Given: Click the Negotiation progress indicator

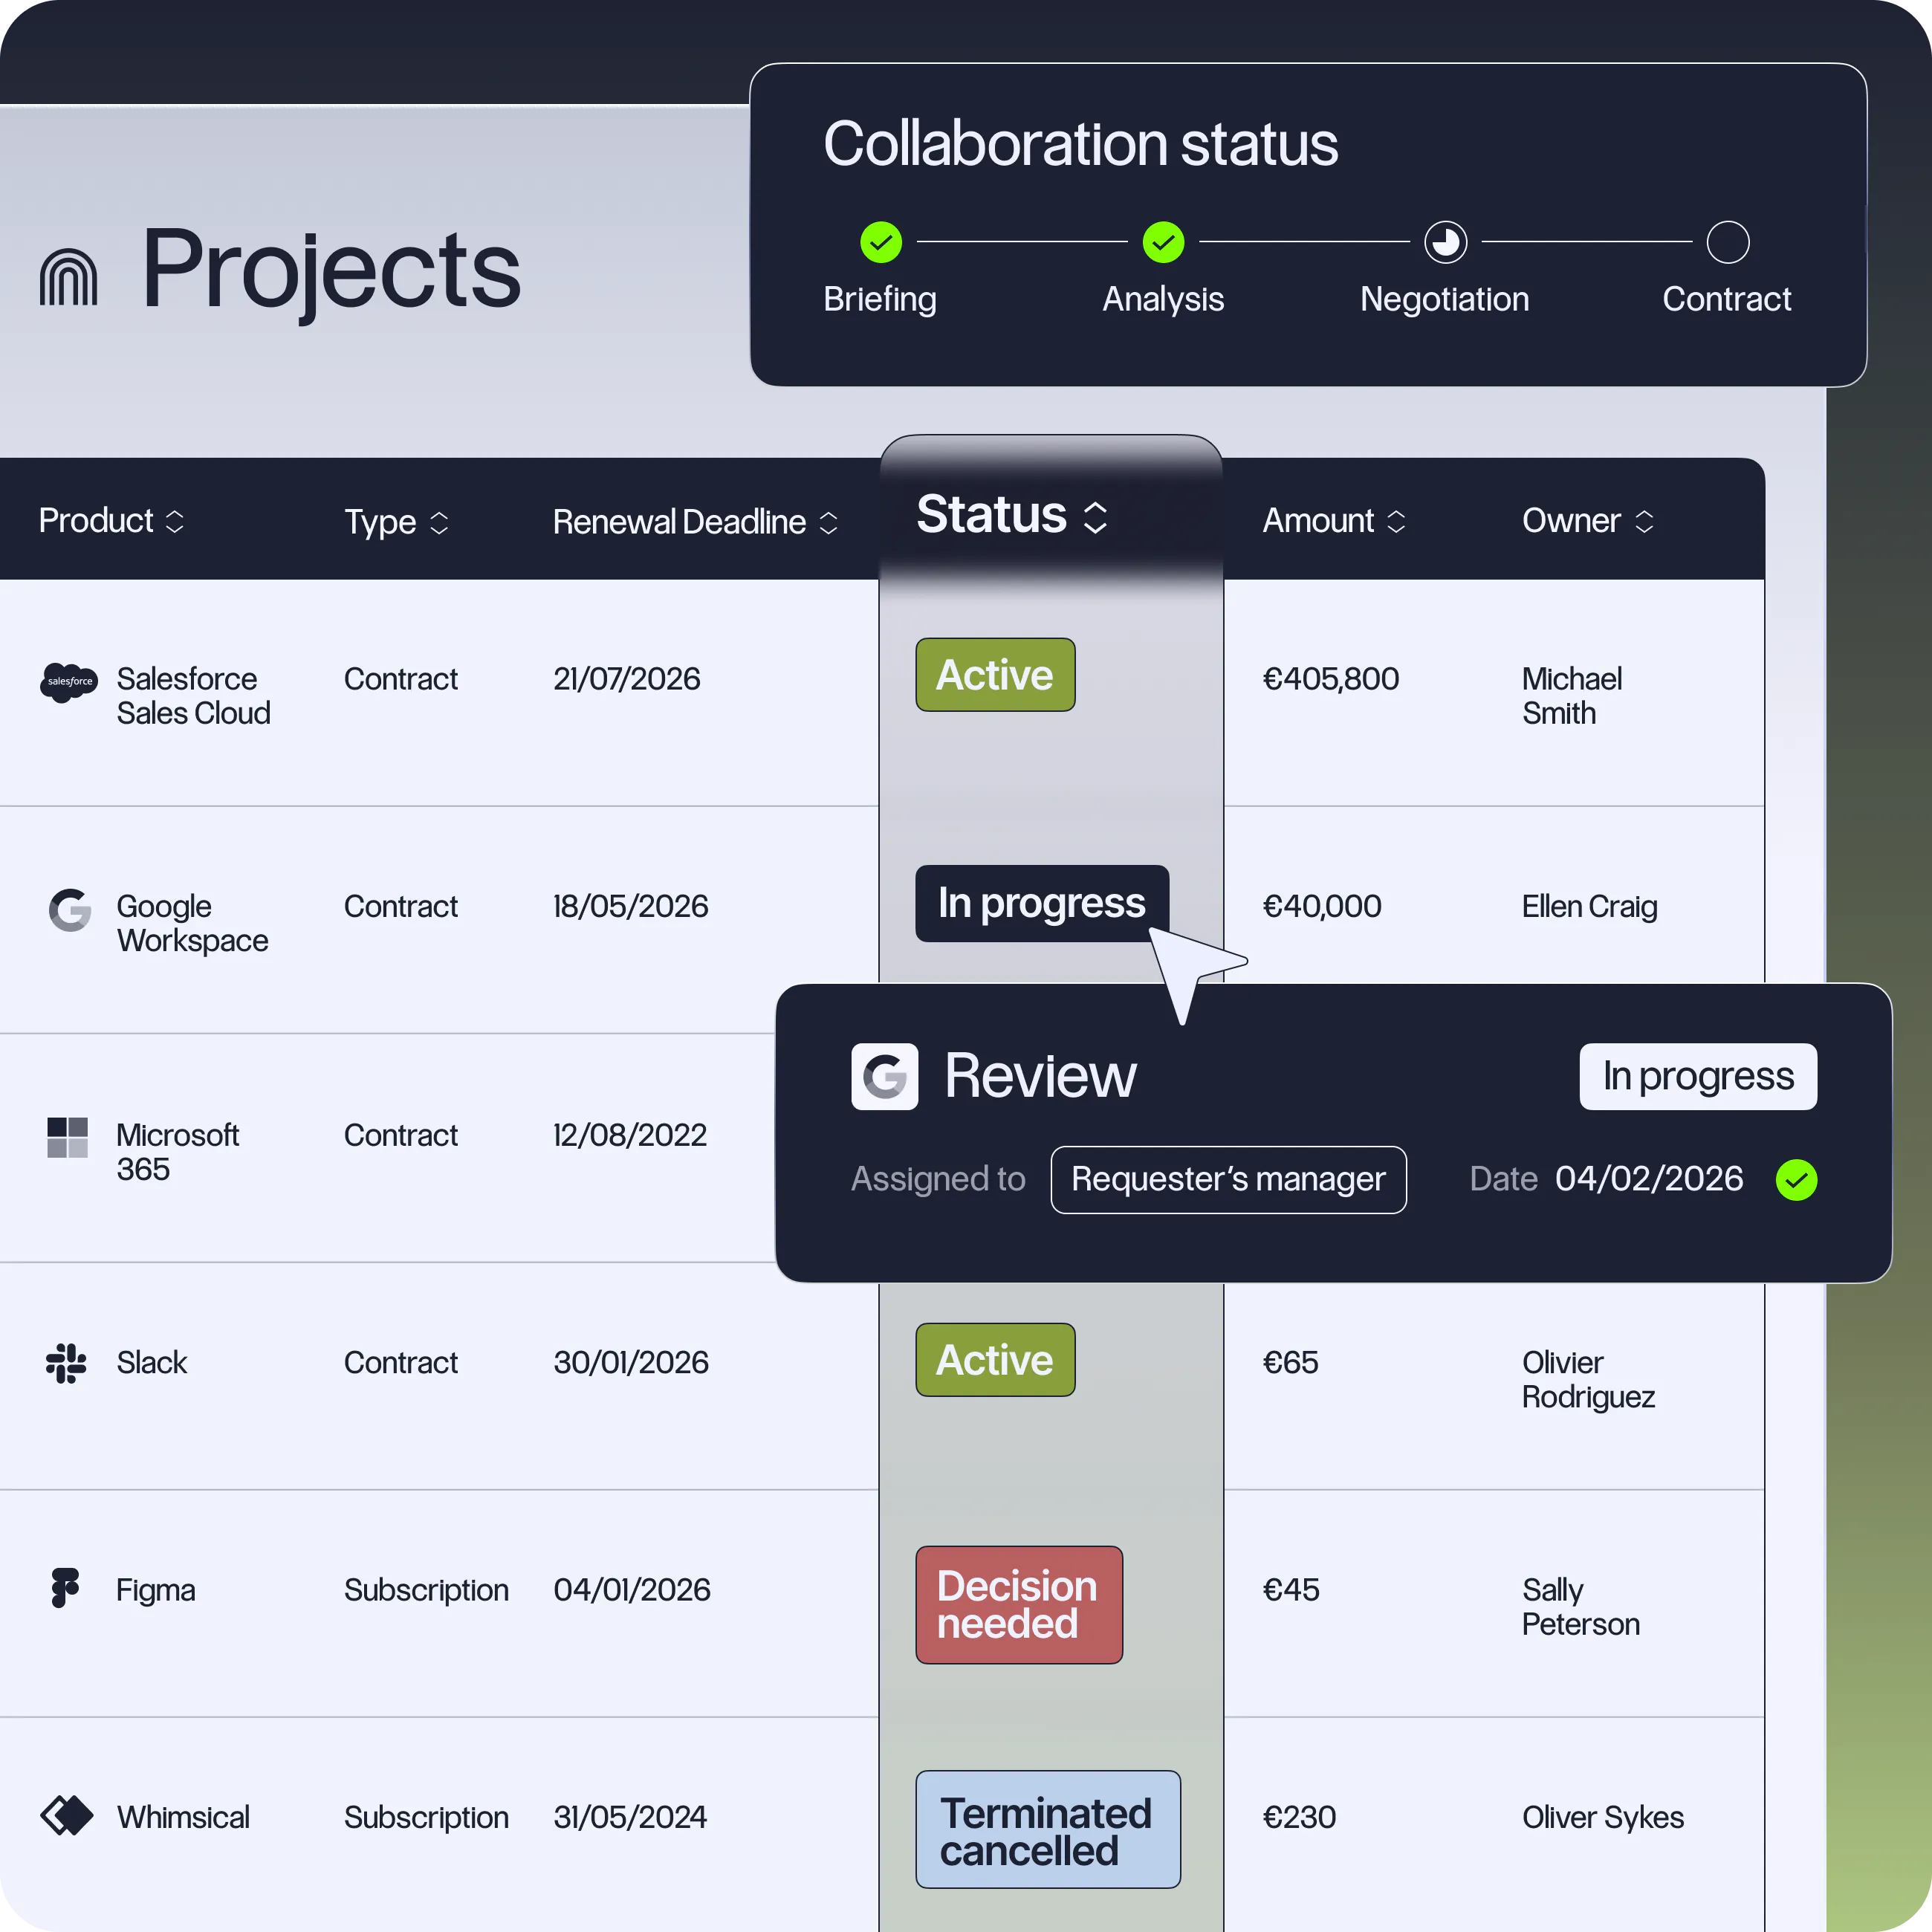Looking at the screenshot, I should point(1445,242).
